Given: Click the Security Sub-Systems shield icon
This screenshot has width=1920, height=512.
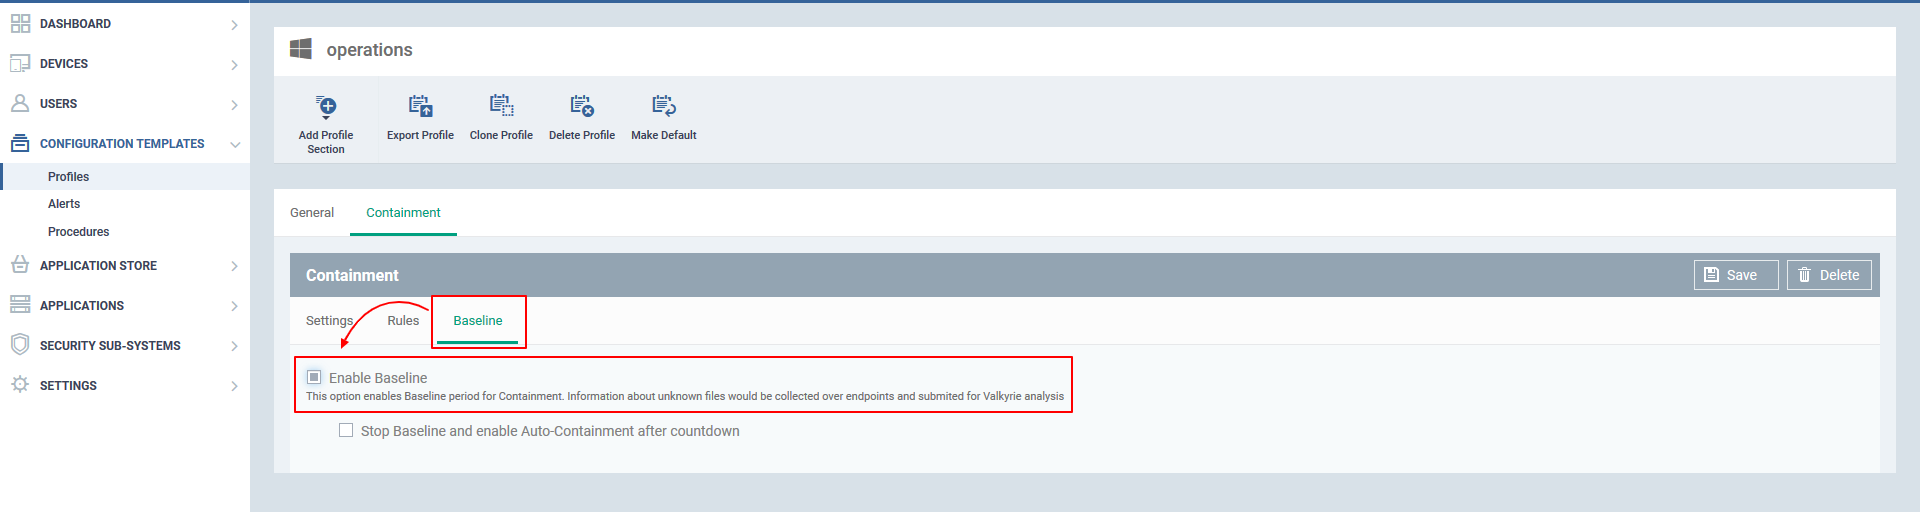Looking at the screenshot, I should [20, 345].
